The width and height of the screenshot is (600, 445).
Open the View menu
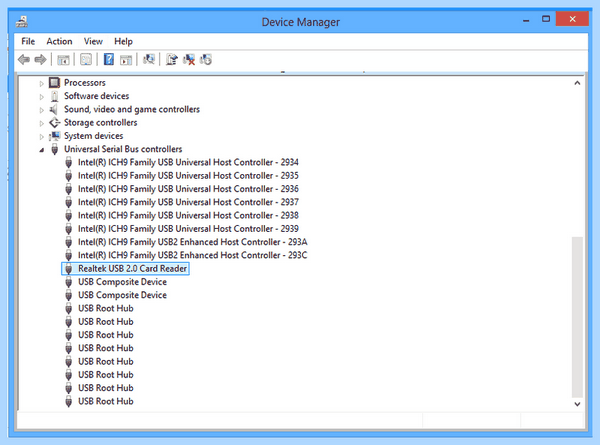(93, 41)
